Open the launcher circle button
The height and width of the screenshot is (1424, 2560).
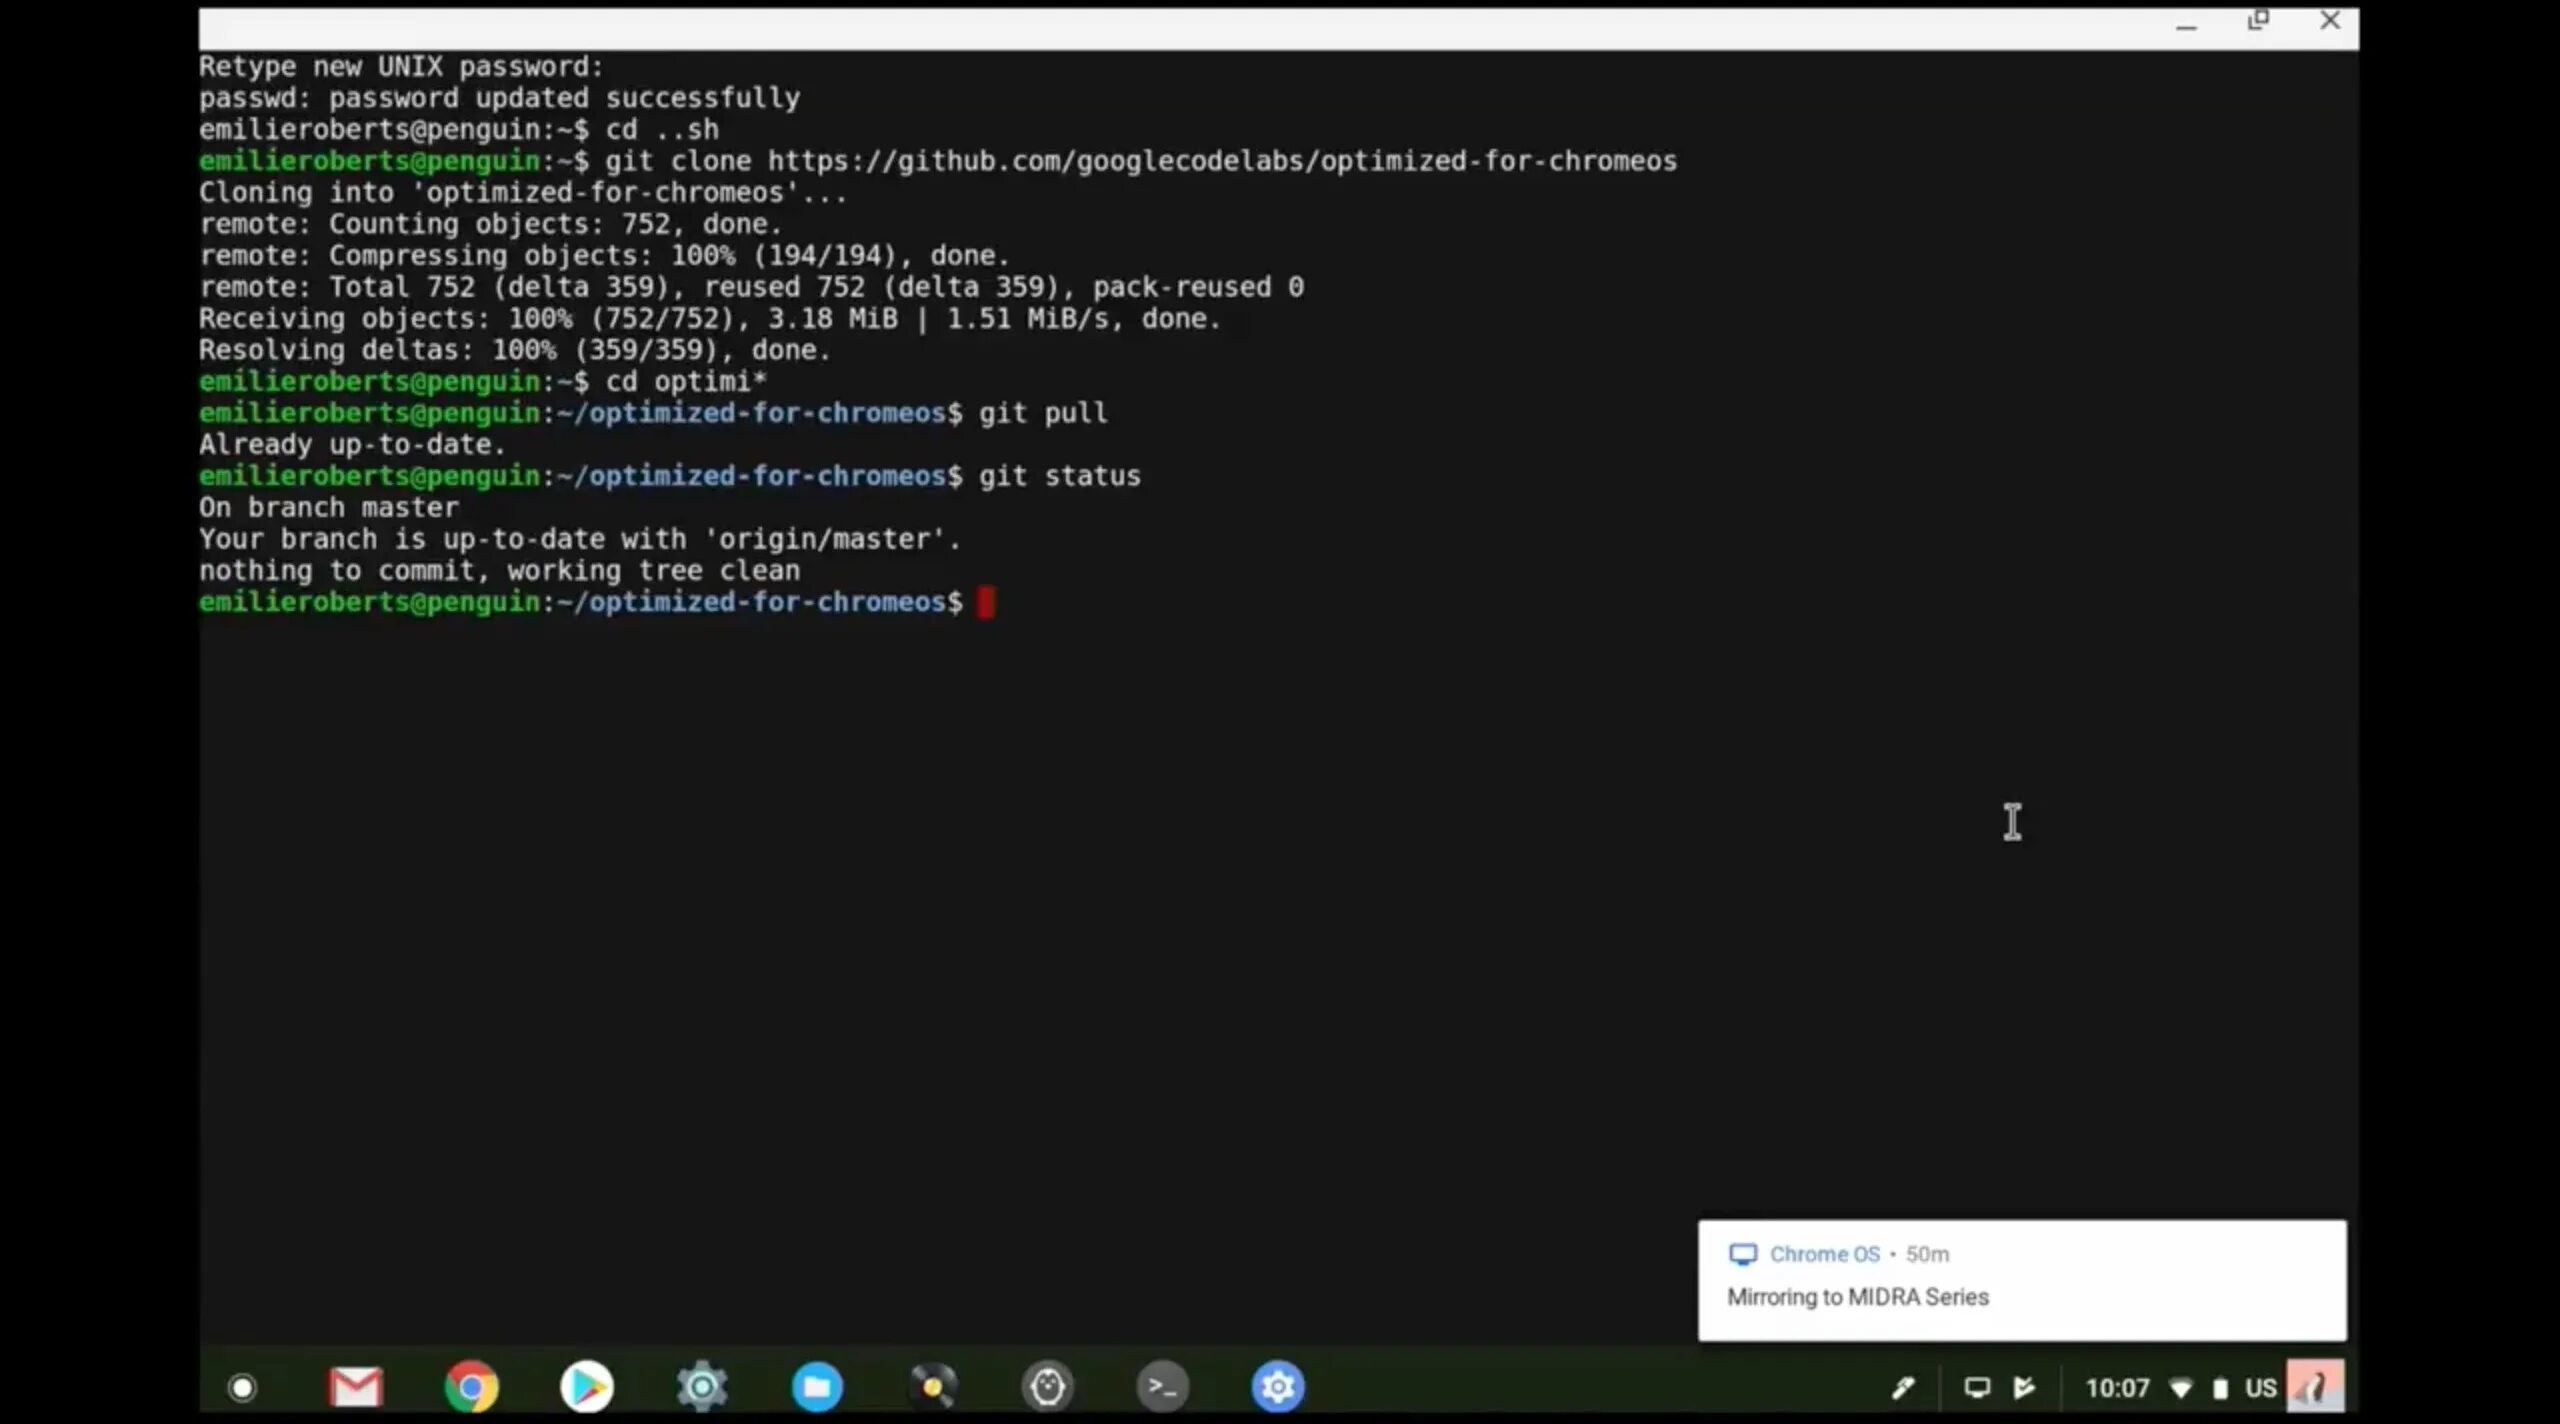(x=242, y=1387)
